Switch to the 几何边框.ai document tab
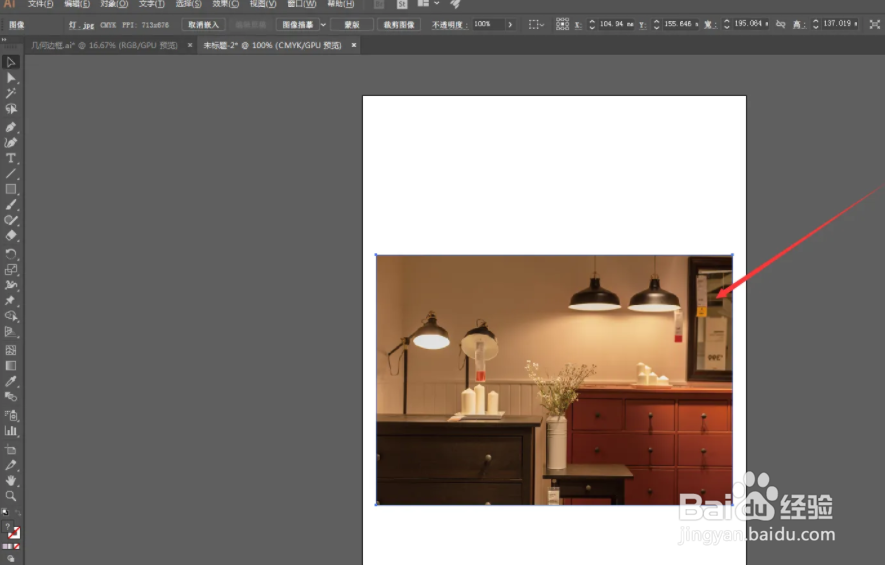 click(104, 45)
